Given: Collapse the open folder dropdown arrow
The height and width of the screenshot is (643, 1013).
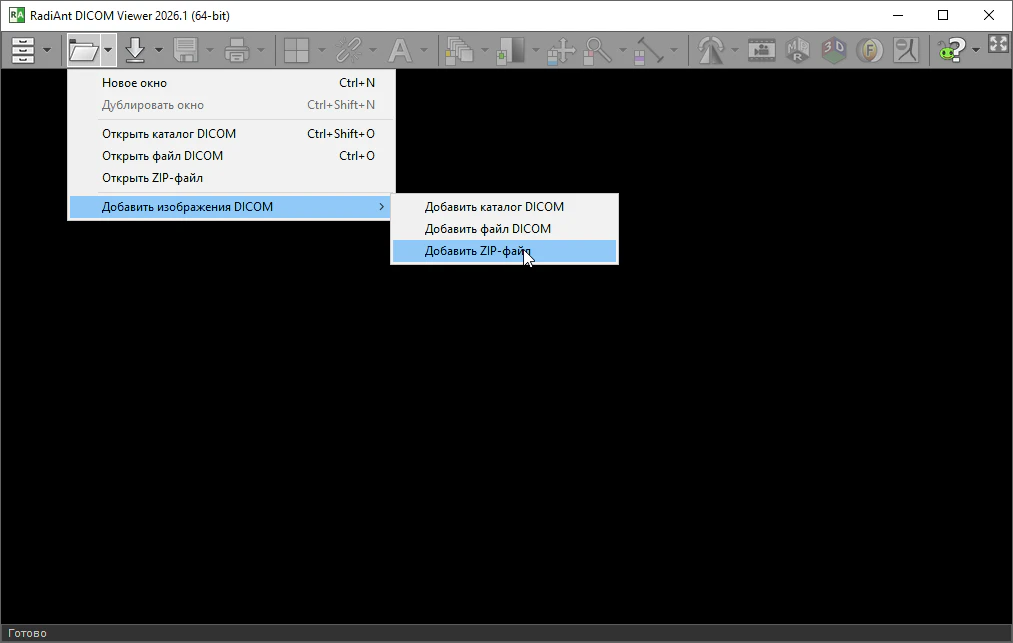Looking at the screenshot, I should click(108, 50).
